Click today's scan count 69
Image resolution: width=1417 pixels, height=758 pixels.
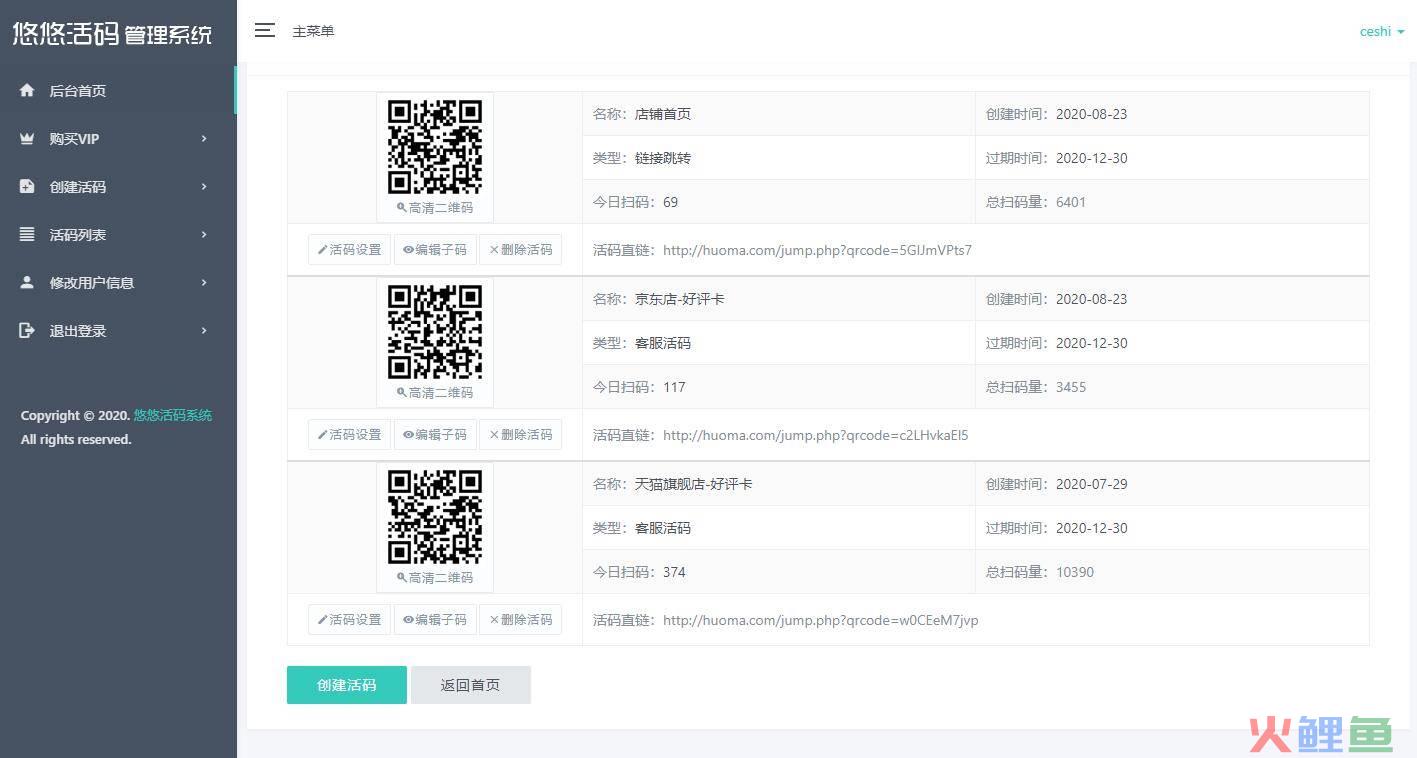point(670,202)
